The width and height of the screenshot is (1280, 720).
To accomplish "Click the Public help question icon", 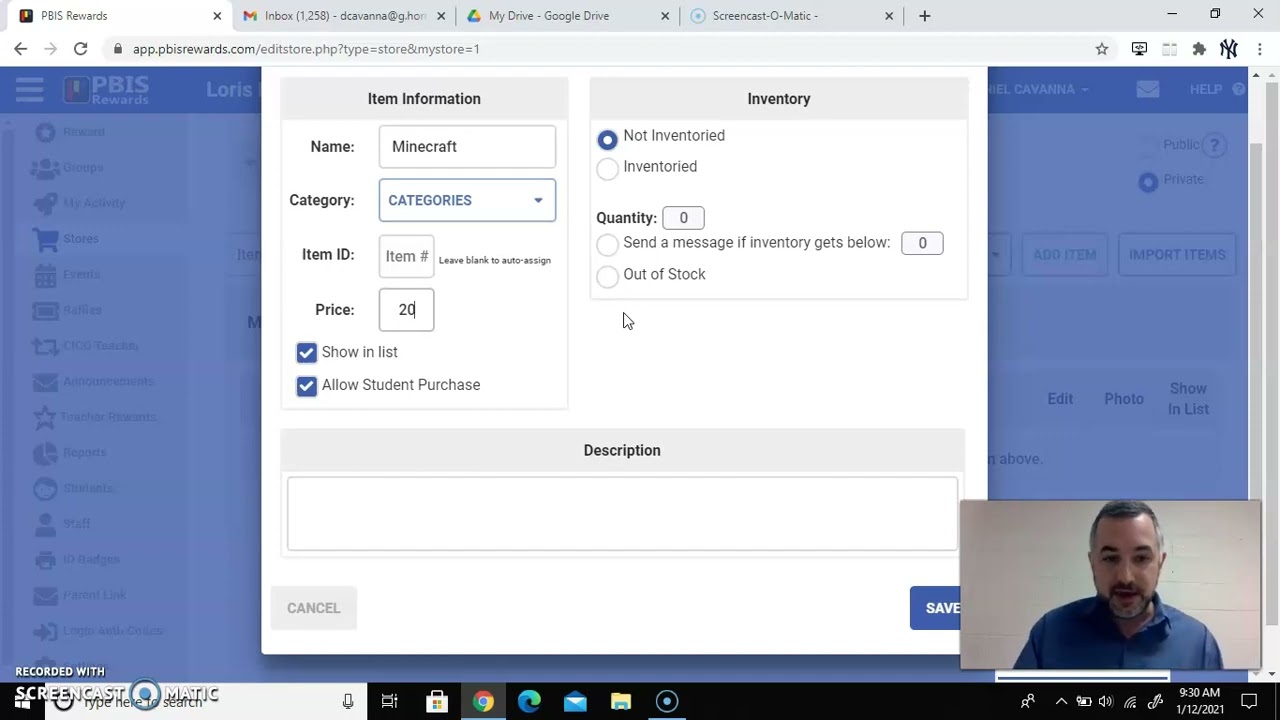I will coord(1214,146).
